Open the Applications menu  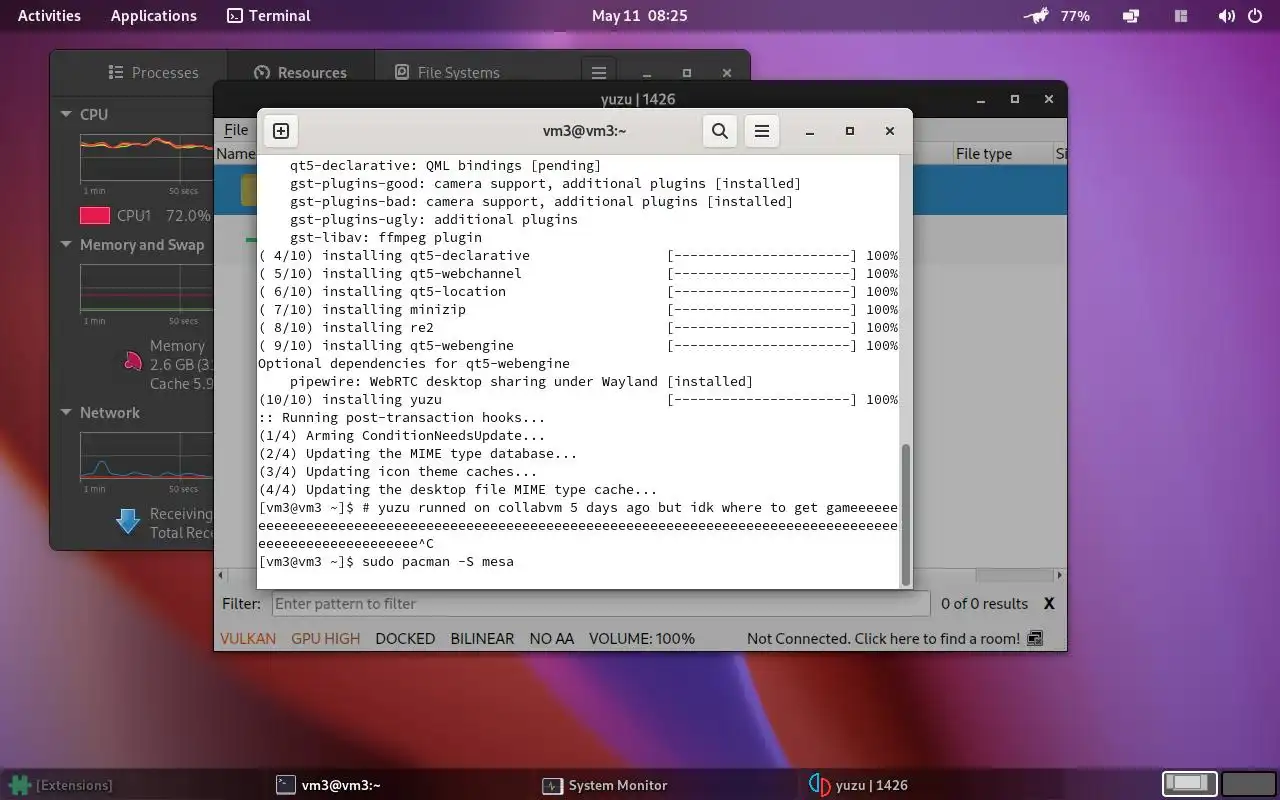click(154, 16)
